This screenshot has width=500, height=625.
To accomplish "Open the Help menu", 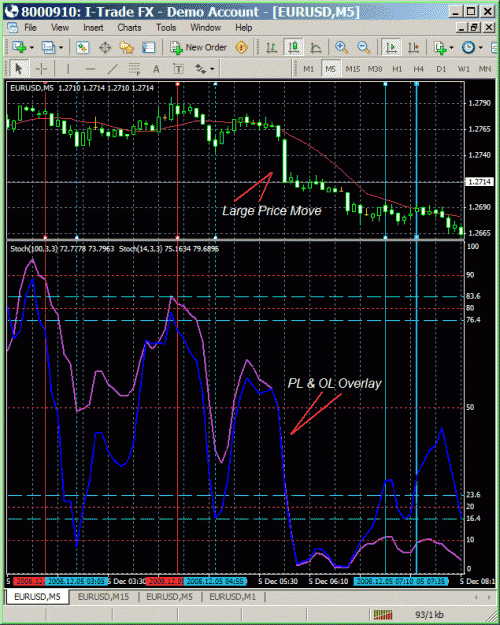I will click(243, 28).
